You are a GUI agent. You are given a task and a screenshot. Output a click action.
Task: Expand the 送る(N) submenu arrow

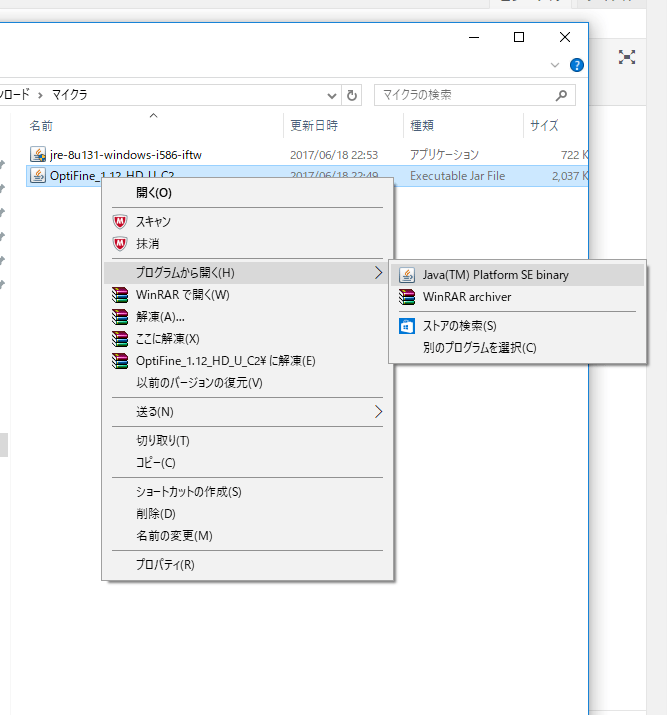click(x=378, y=412)
